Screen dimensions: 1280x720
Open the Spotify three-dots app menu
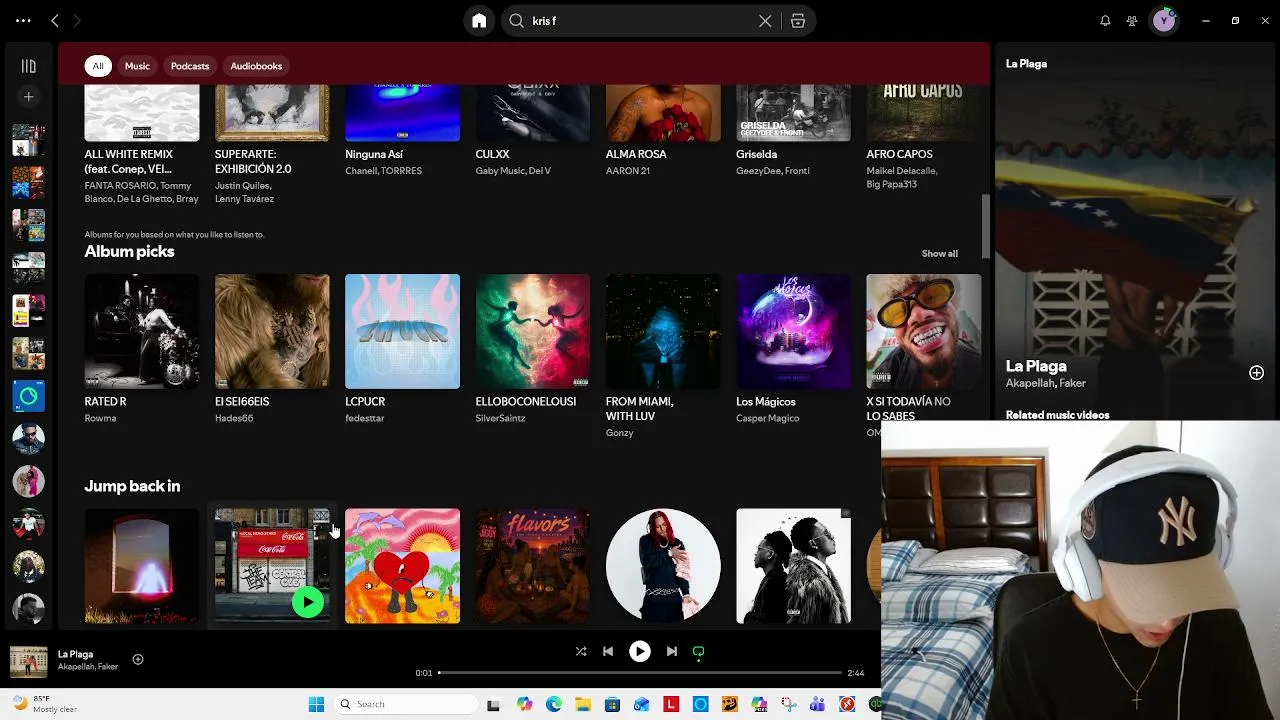23,20
